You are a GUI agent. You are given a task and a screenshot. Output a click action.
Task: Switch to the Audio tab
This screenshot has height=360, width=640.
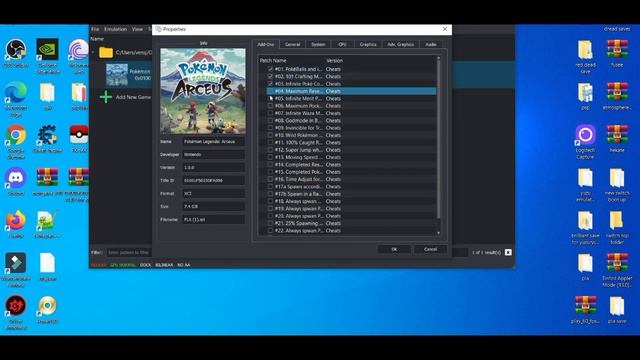coord(431,44)
